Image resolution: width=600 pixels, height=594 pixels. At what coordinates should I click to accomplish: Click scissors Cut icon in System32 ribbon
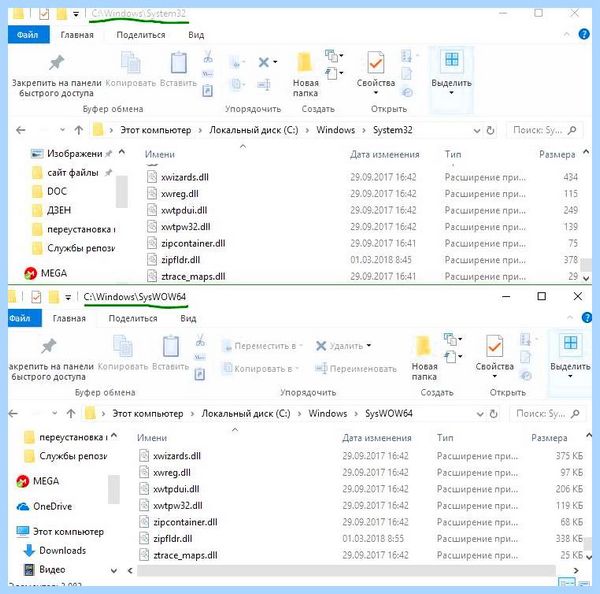[x=208, y=57]
